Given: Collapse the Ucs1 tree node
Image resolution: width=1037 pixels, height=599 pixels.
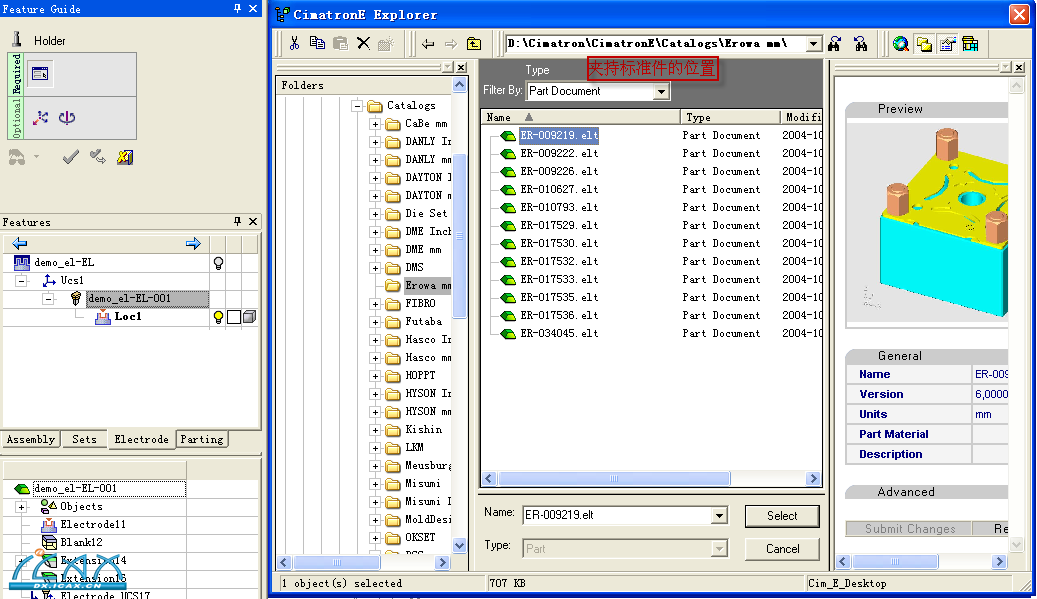Looking at the screenshot, I should (21, 281).
